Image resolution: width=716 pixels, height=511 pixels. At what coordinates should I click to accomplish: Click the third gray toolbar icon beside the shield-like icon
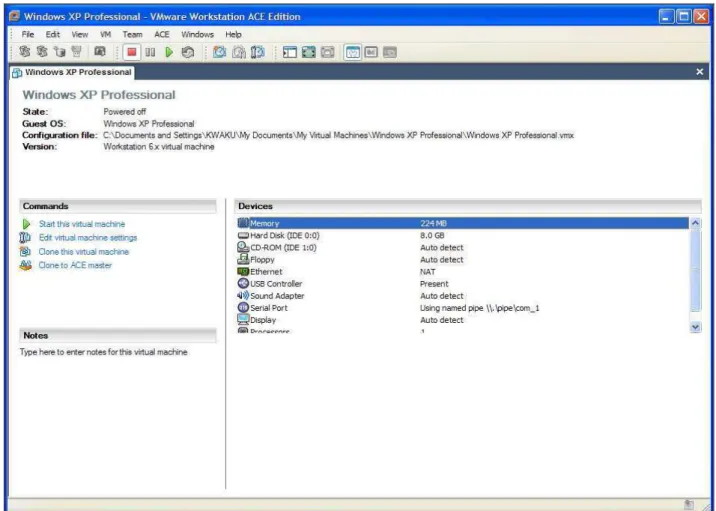(x=59, y=52)
